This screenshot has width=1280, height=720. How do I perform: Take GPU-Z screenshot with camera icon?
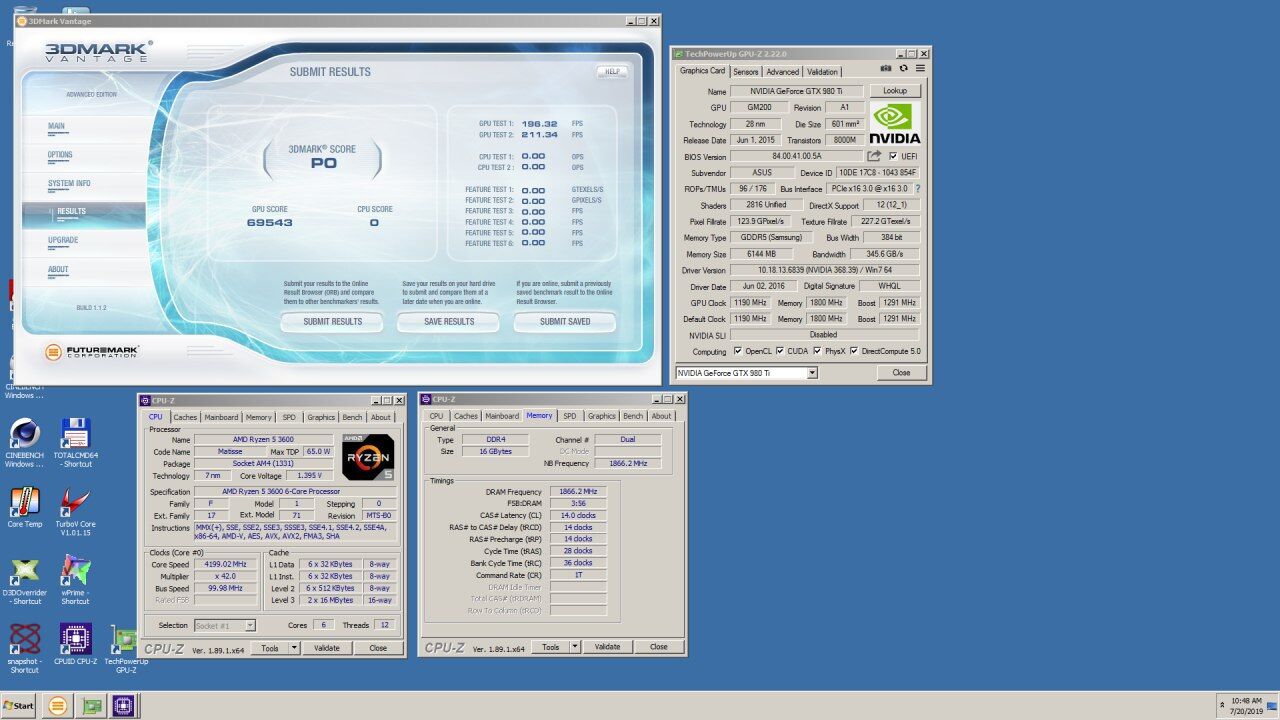pos(886,68)
